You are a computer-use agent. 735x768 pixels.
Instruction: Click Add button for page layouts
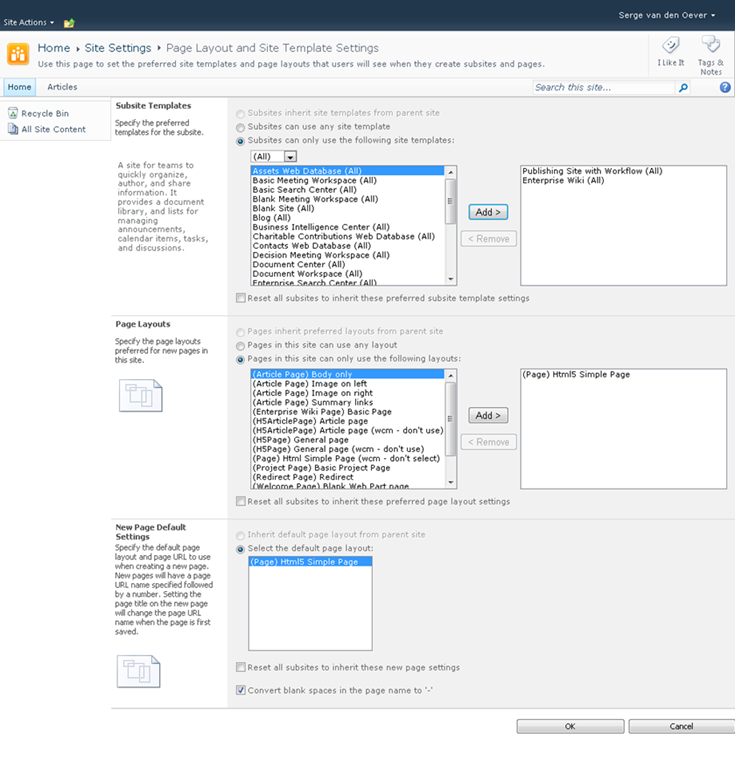click(x=488, y=415)
